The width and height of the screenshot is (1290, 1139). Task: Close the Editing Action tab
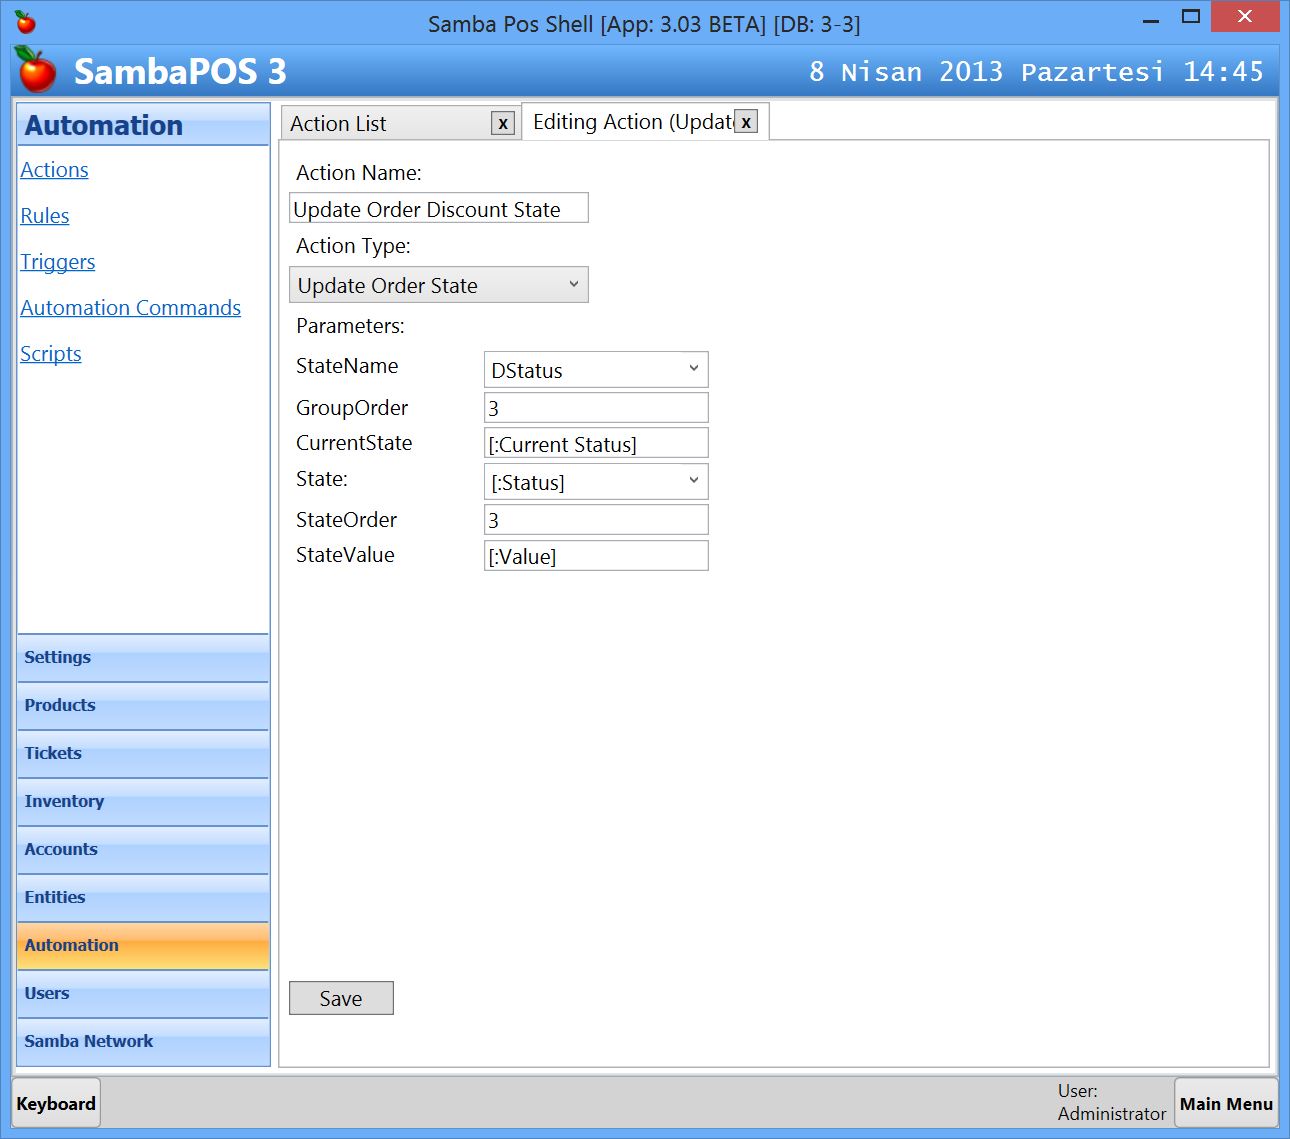coord(746,122)
